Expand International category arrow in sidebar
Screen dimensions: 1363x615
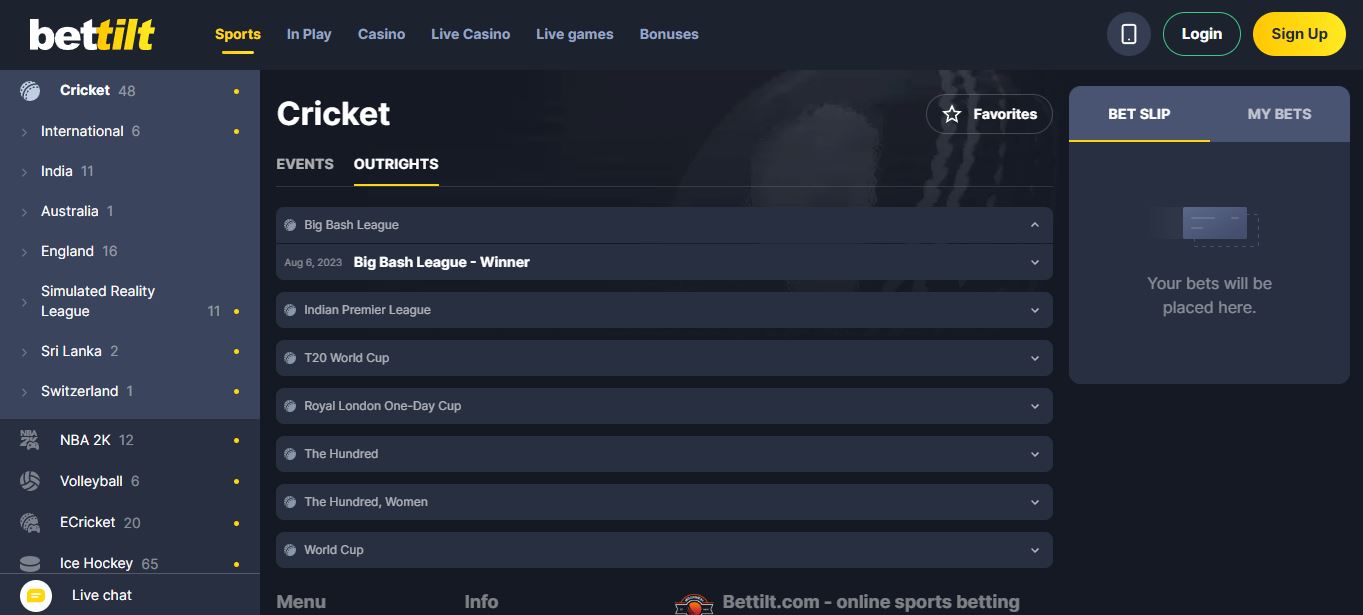click(x=24, y=132)
